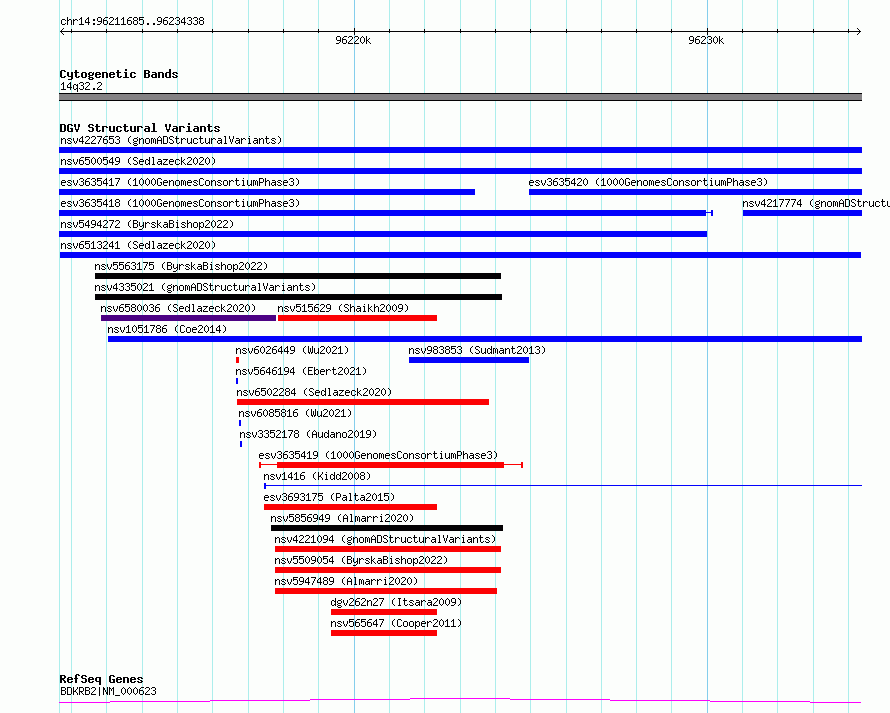
Task: Click the purple nsv6580036 variant bar
Action: (x=188, y=318)
